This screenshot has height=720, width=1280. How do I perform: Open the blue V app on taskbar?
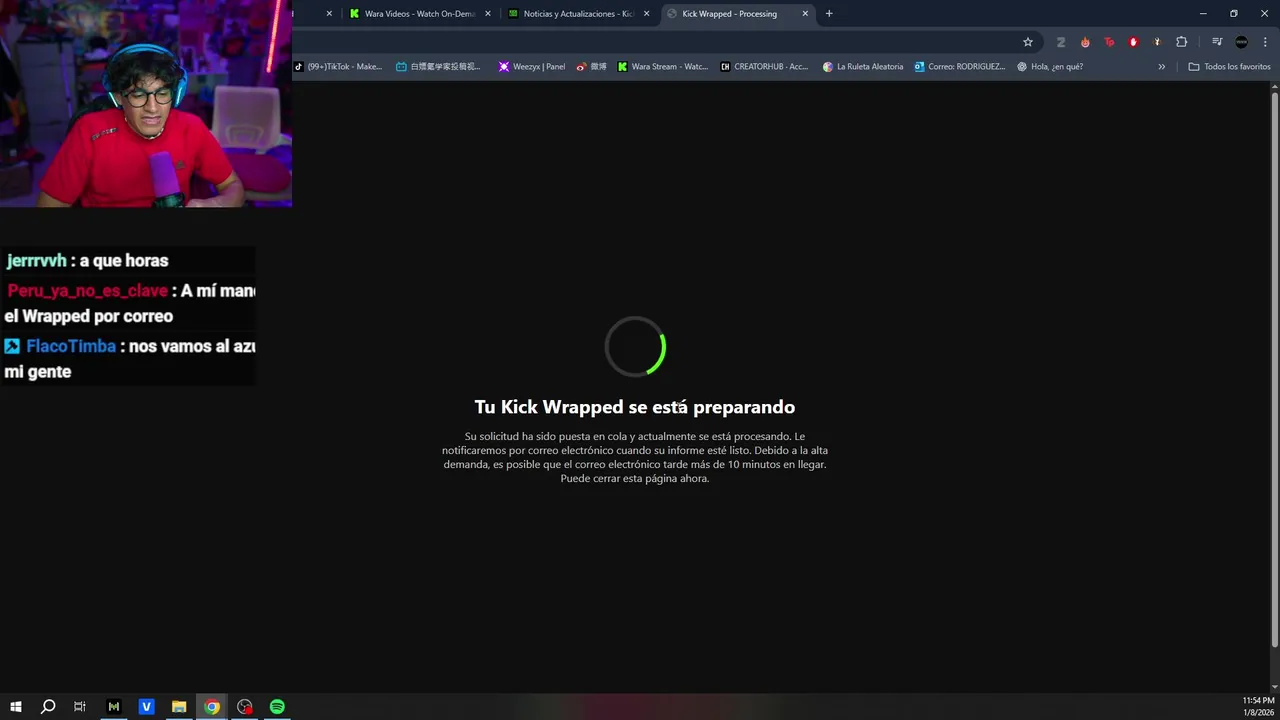(146, 707)
